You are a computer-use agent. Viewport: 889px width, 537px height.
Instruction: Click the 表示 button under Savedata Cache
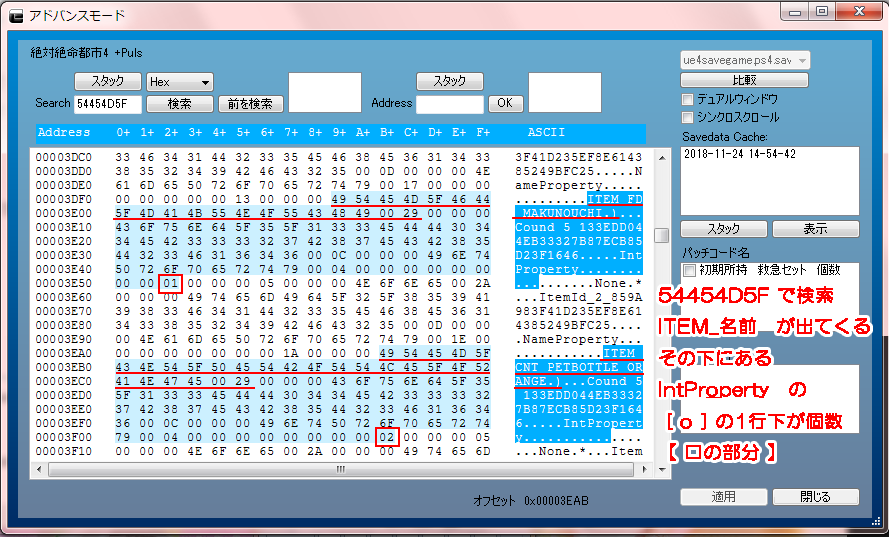pos(815,229)
